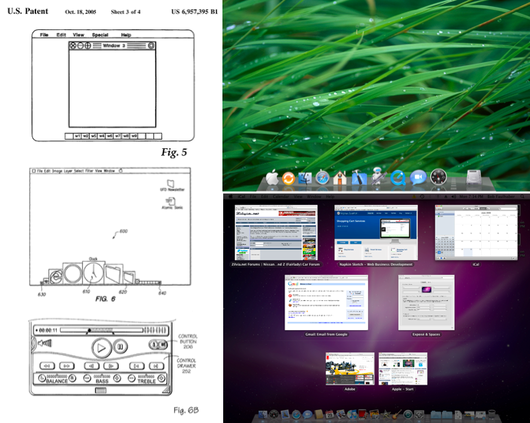Screen dimensions: 530x423
Task: Click the orange sync arrows dock icon
Action: [288, 179]
